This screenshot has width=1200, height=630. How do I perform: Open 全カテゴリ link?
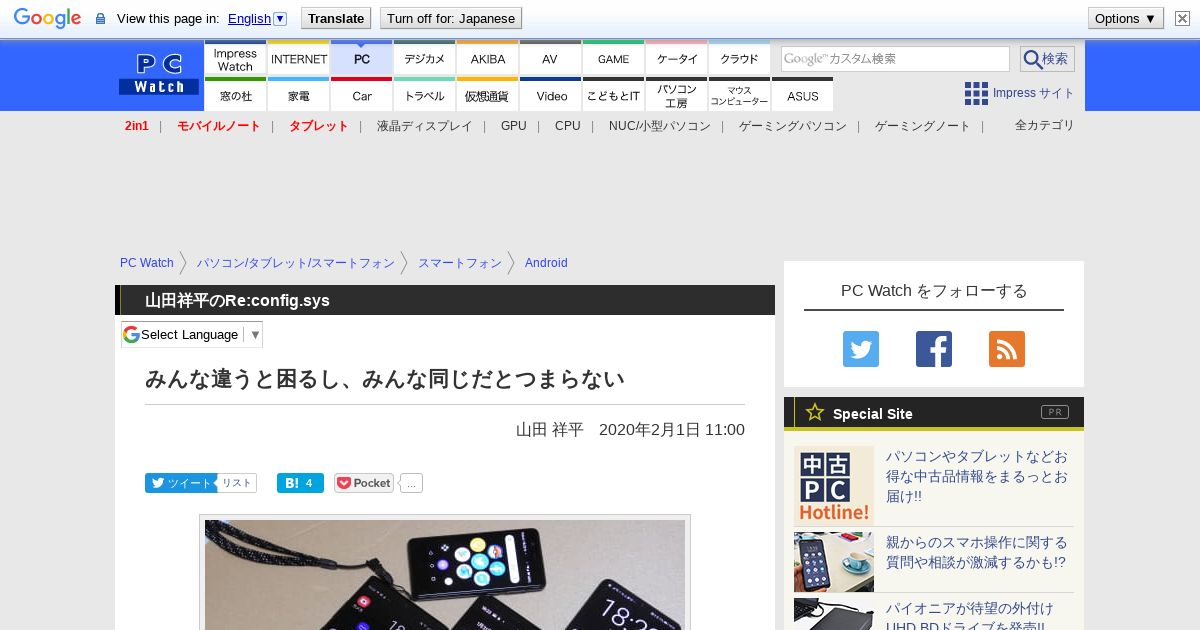[1045, 125]
